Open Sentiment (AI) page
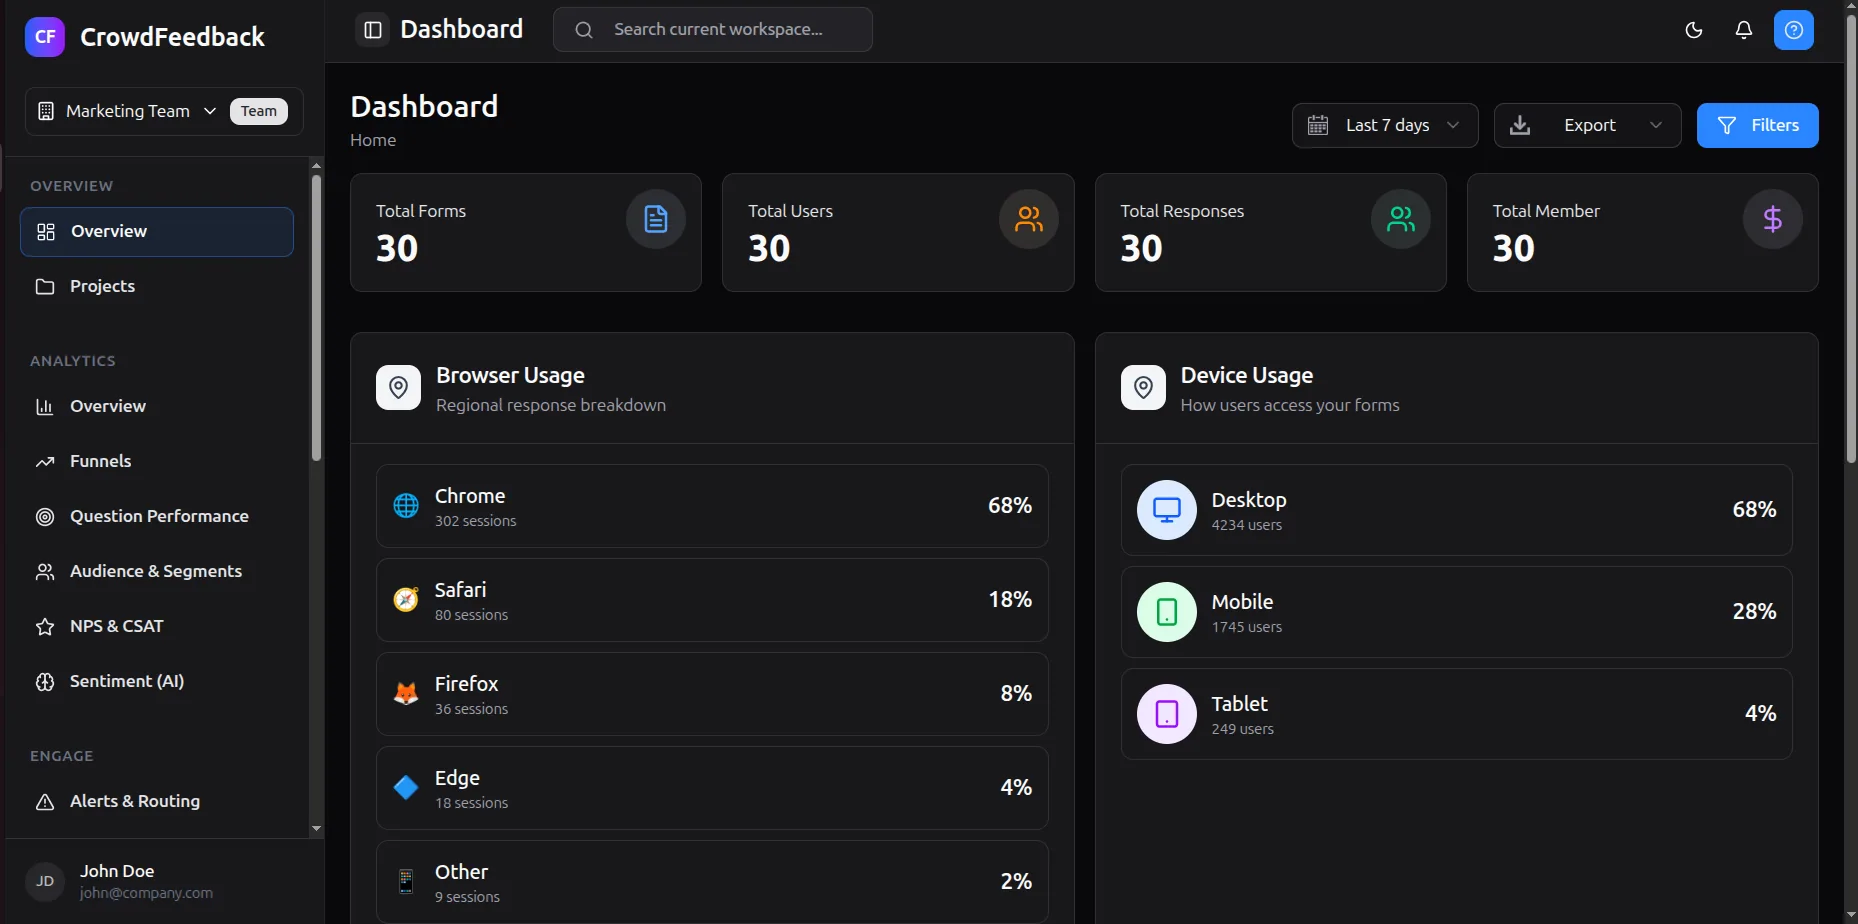 coord(157,682)
